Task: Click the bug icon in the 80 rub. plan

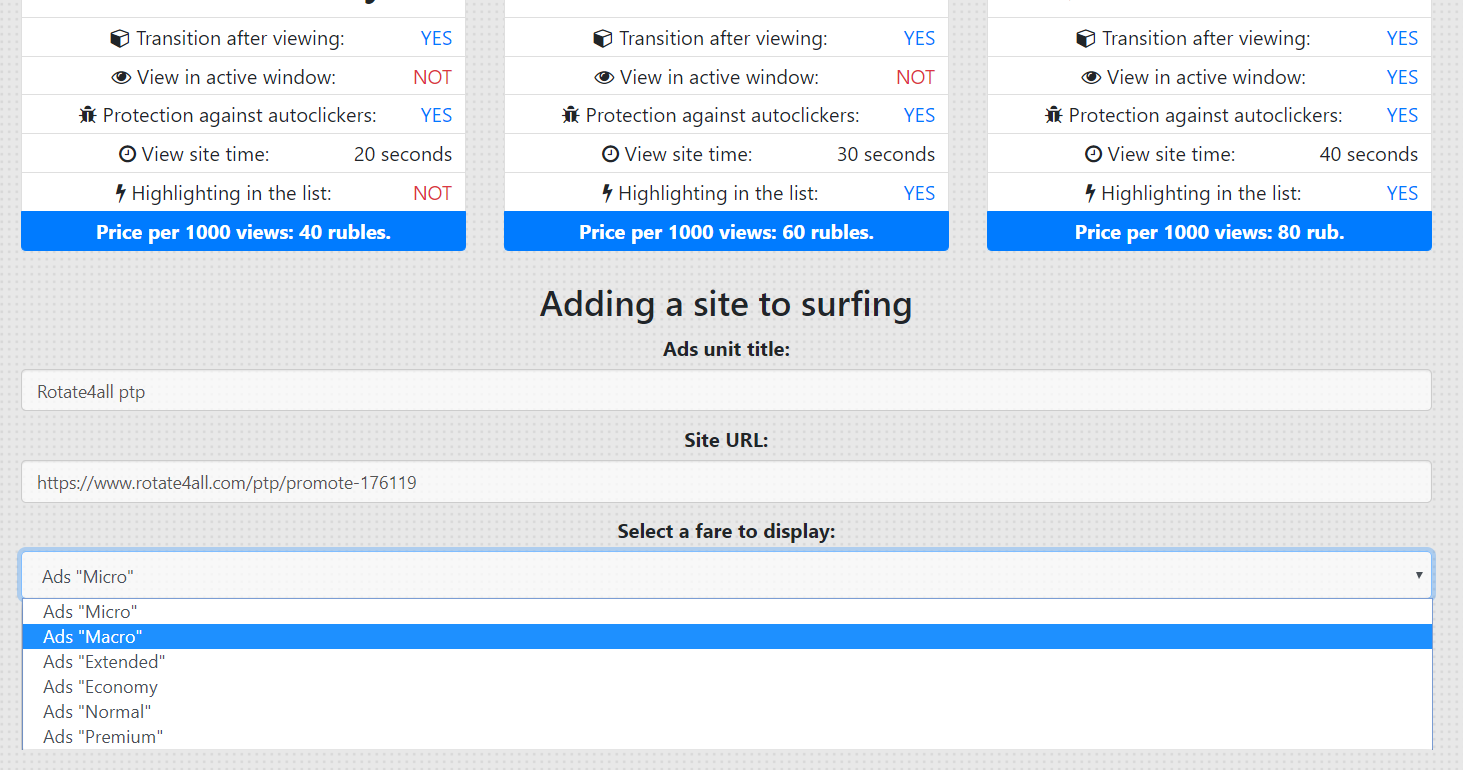Action: coord(1053,115)
